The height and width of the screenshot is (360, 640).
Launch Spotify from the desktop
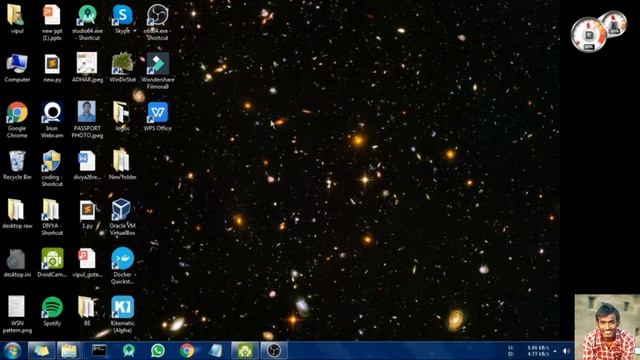[x=52, y=307]
